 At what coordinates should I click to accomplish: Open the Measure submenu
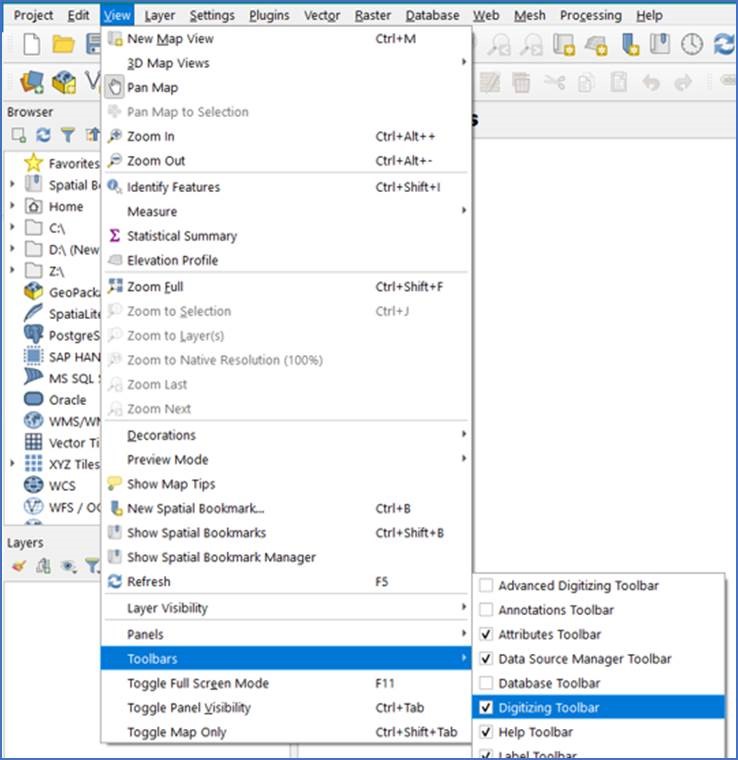(286, 211)
